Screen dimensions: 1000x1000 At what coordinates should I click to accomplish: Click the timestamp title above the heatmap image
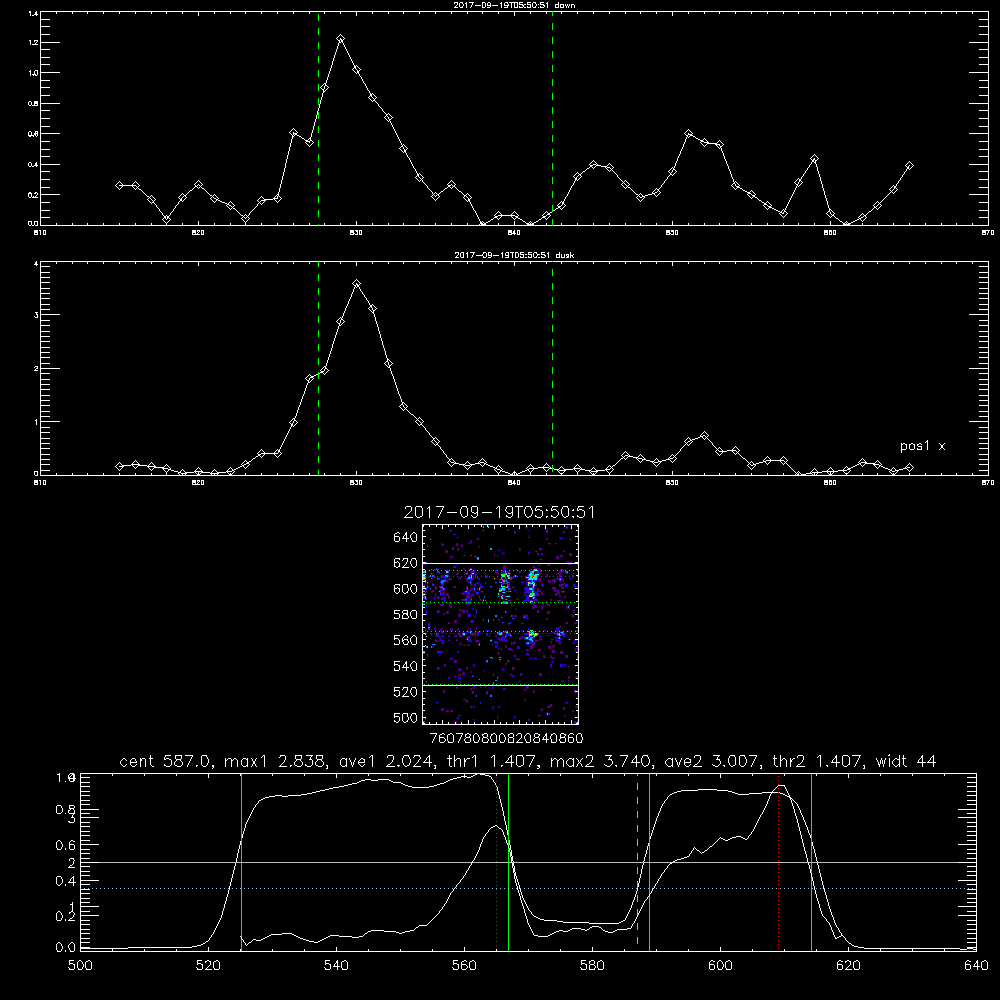point(499,512)
